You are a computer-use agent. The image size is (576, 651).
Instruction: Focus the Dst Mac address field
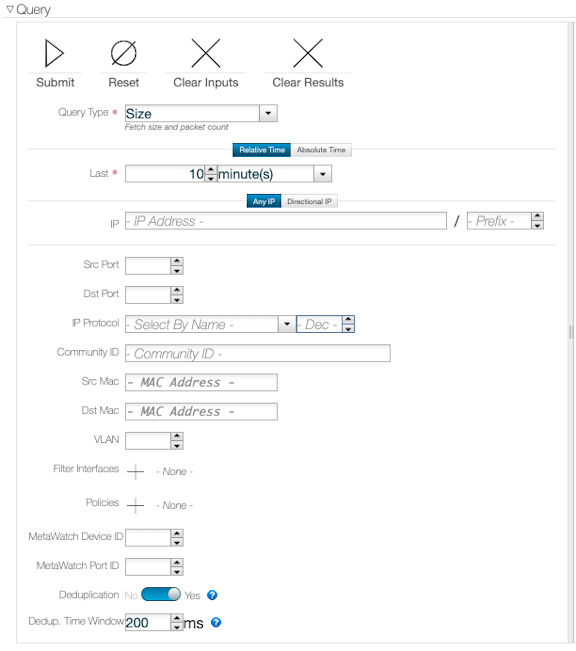pyautogui.click(x=201, y=411)
